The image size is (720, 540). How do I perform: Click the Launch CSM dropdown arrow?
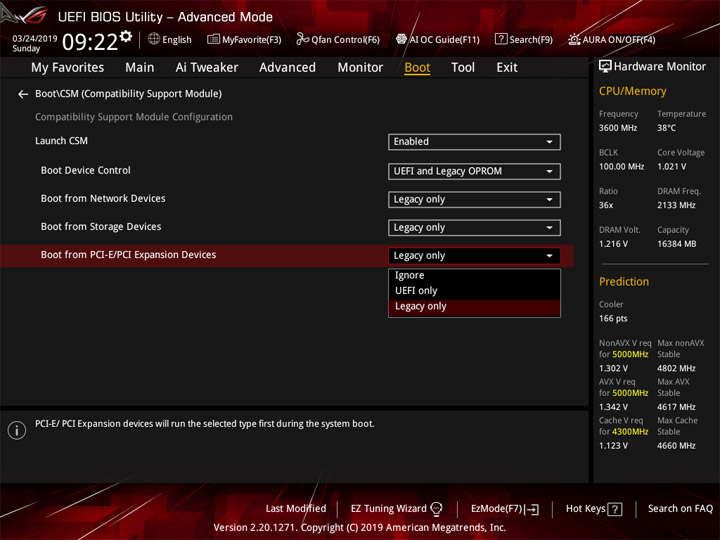tap(549, 142)
